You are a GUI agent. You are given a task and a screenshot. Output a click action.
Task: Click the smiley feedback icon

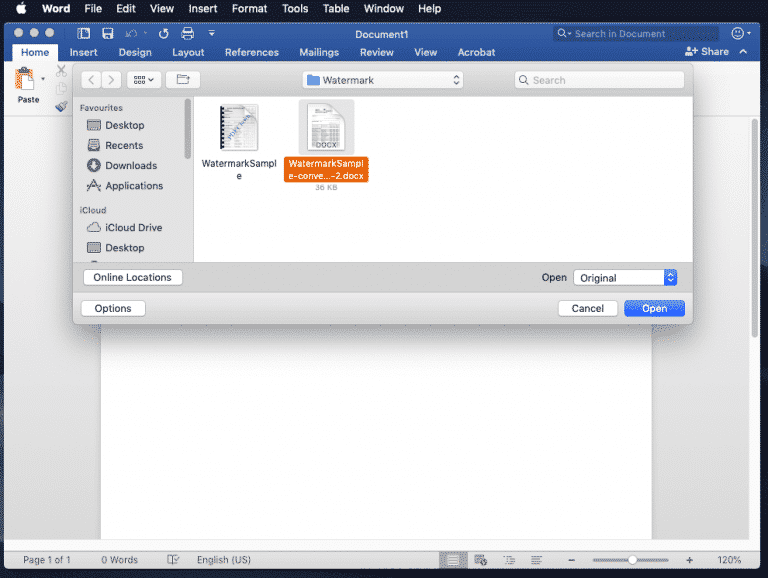738,33
